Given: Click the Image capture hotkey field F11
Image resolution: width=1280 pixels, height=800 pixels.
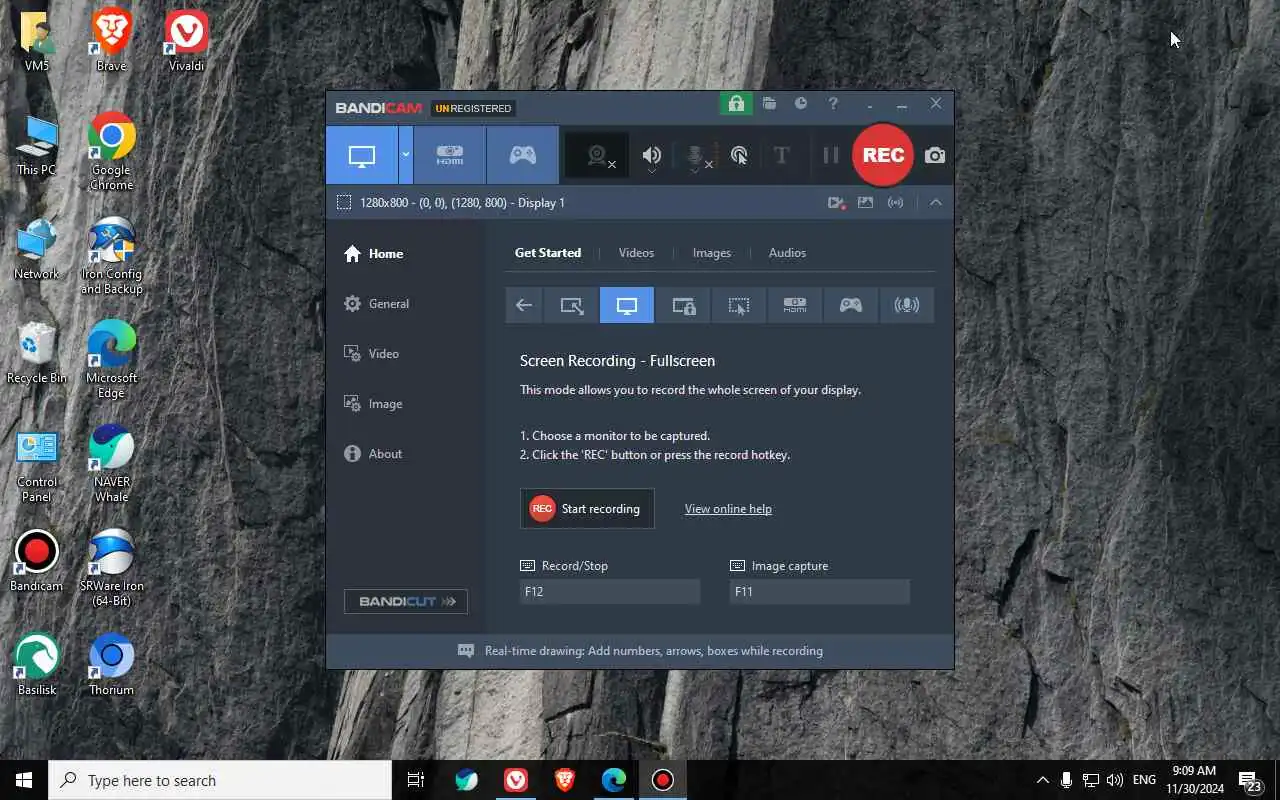Looking at the screenshot, I should 820,592.
